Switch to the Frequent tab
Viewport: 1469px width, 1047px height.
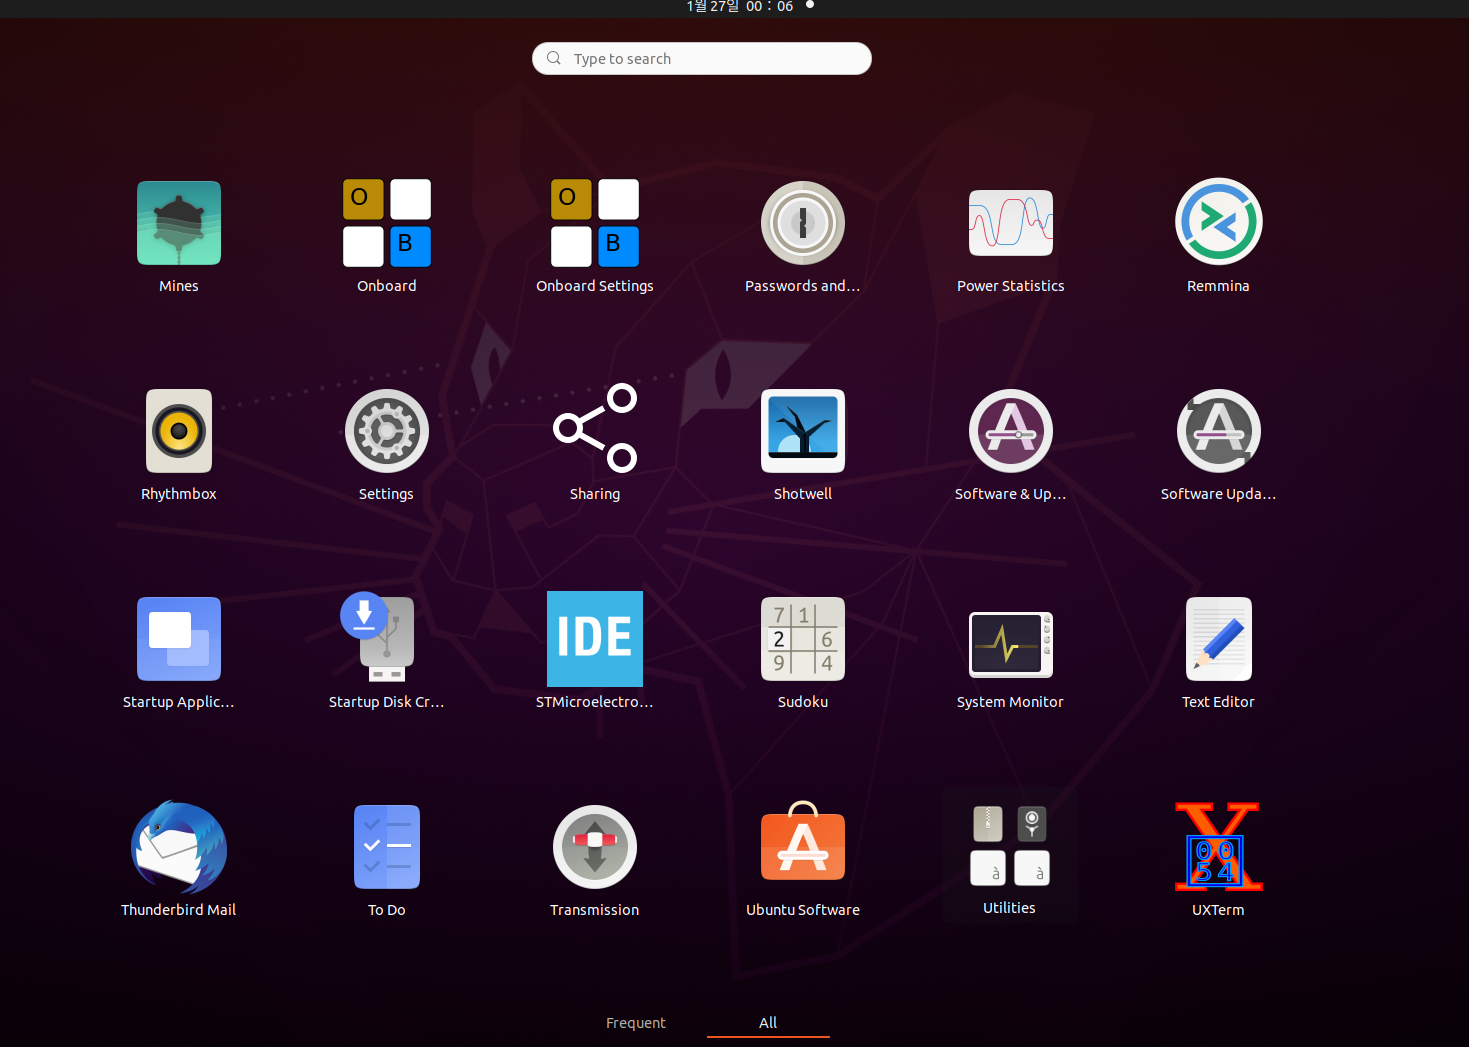pos(636,1023)
